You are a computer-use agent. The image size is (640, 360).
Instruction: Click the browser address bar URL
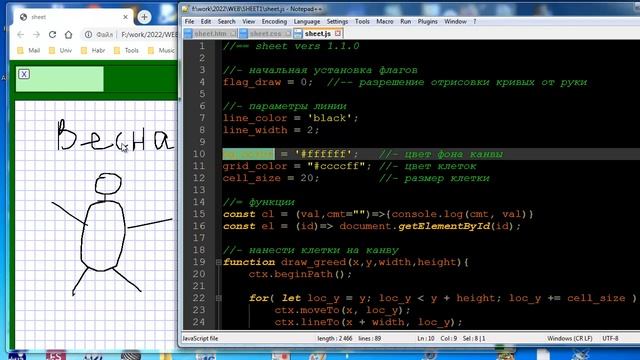[x=149, y=35]
